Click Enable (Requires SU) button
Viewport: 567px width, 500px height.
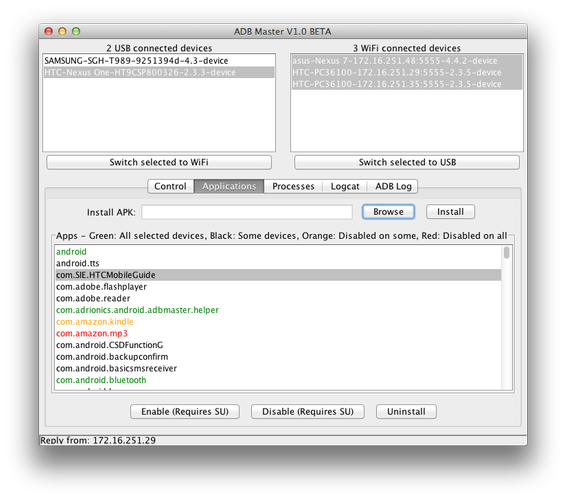pyautogui.click(x=185, y=412)
